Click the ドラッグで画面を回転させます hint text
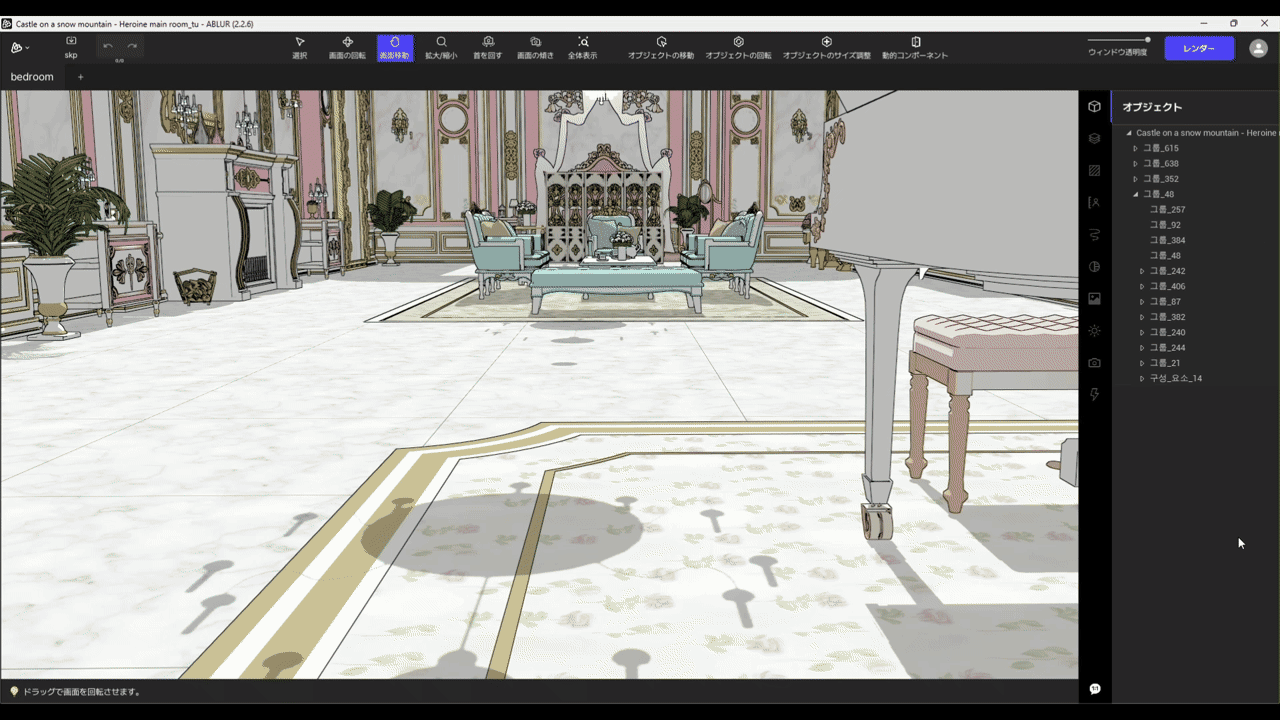Viewport: 1280px width, 720px height. (82, 692)
